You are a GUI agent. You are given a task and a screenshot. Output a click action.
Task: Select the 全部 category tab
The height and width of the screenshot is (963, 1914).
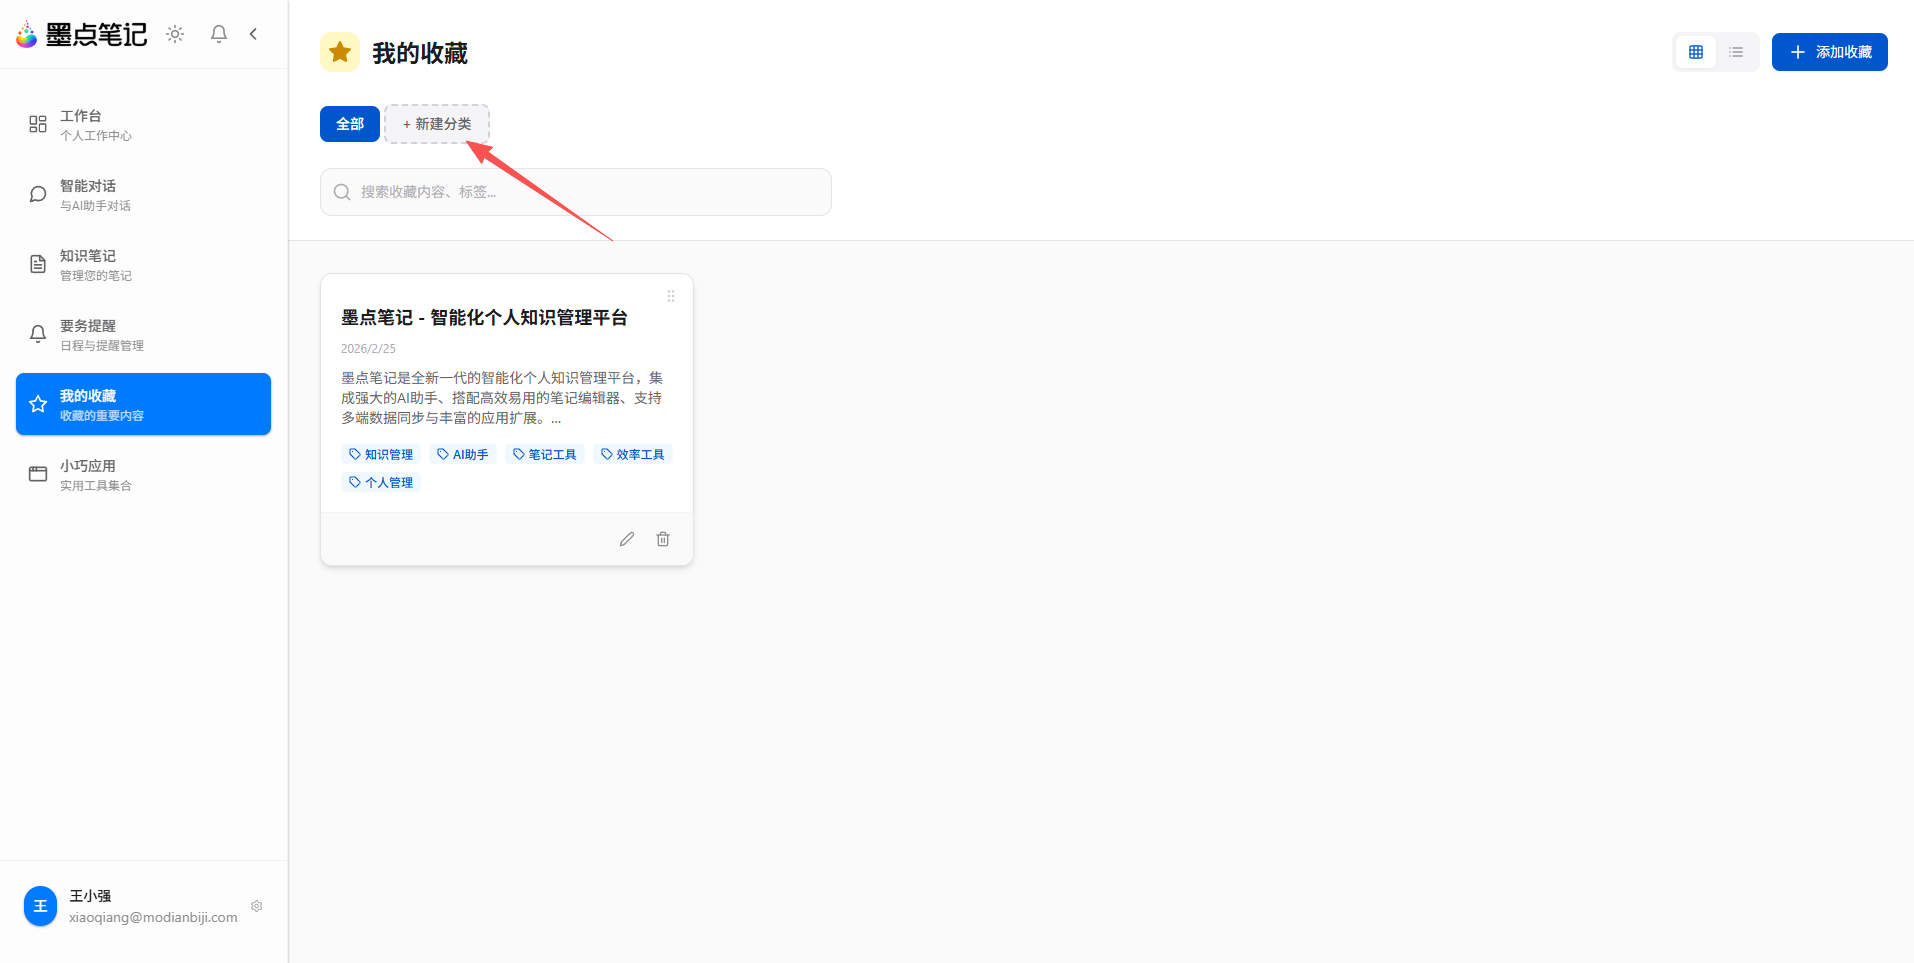[349, 123]
